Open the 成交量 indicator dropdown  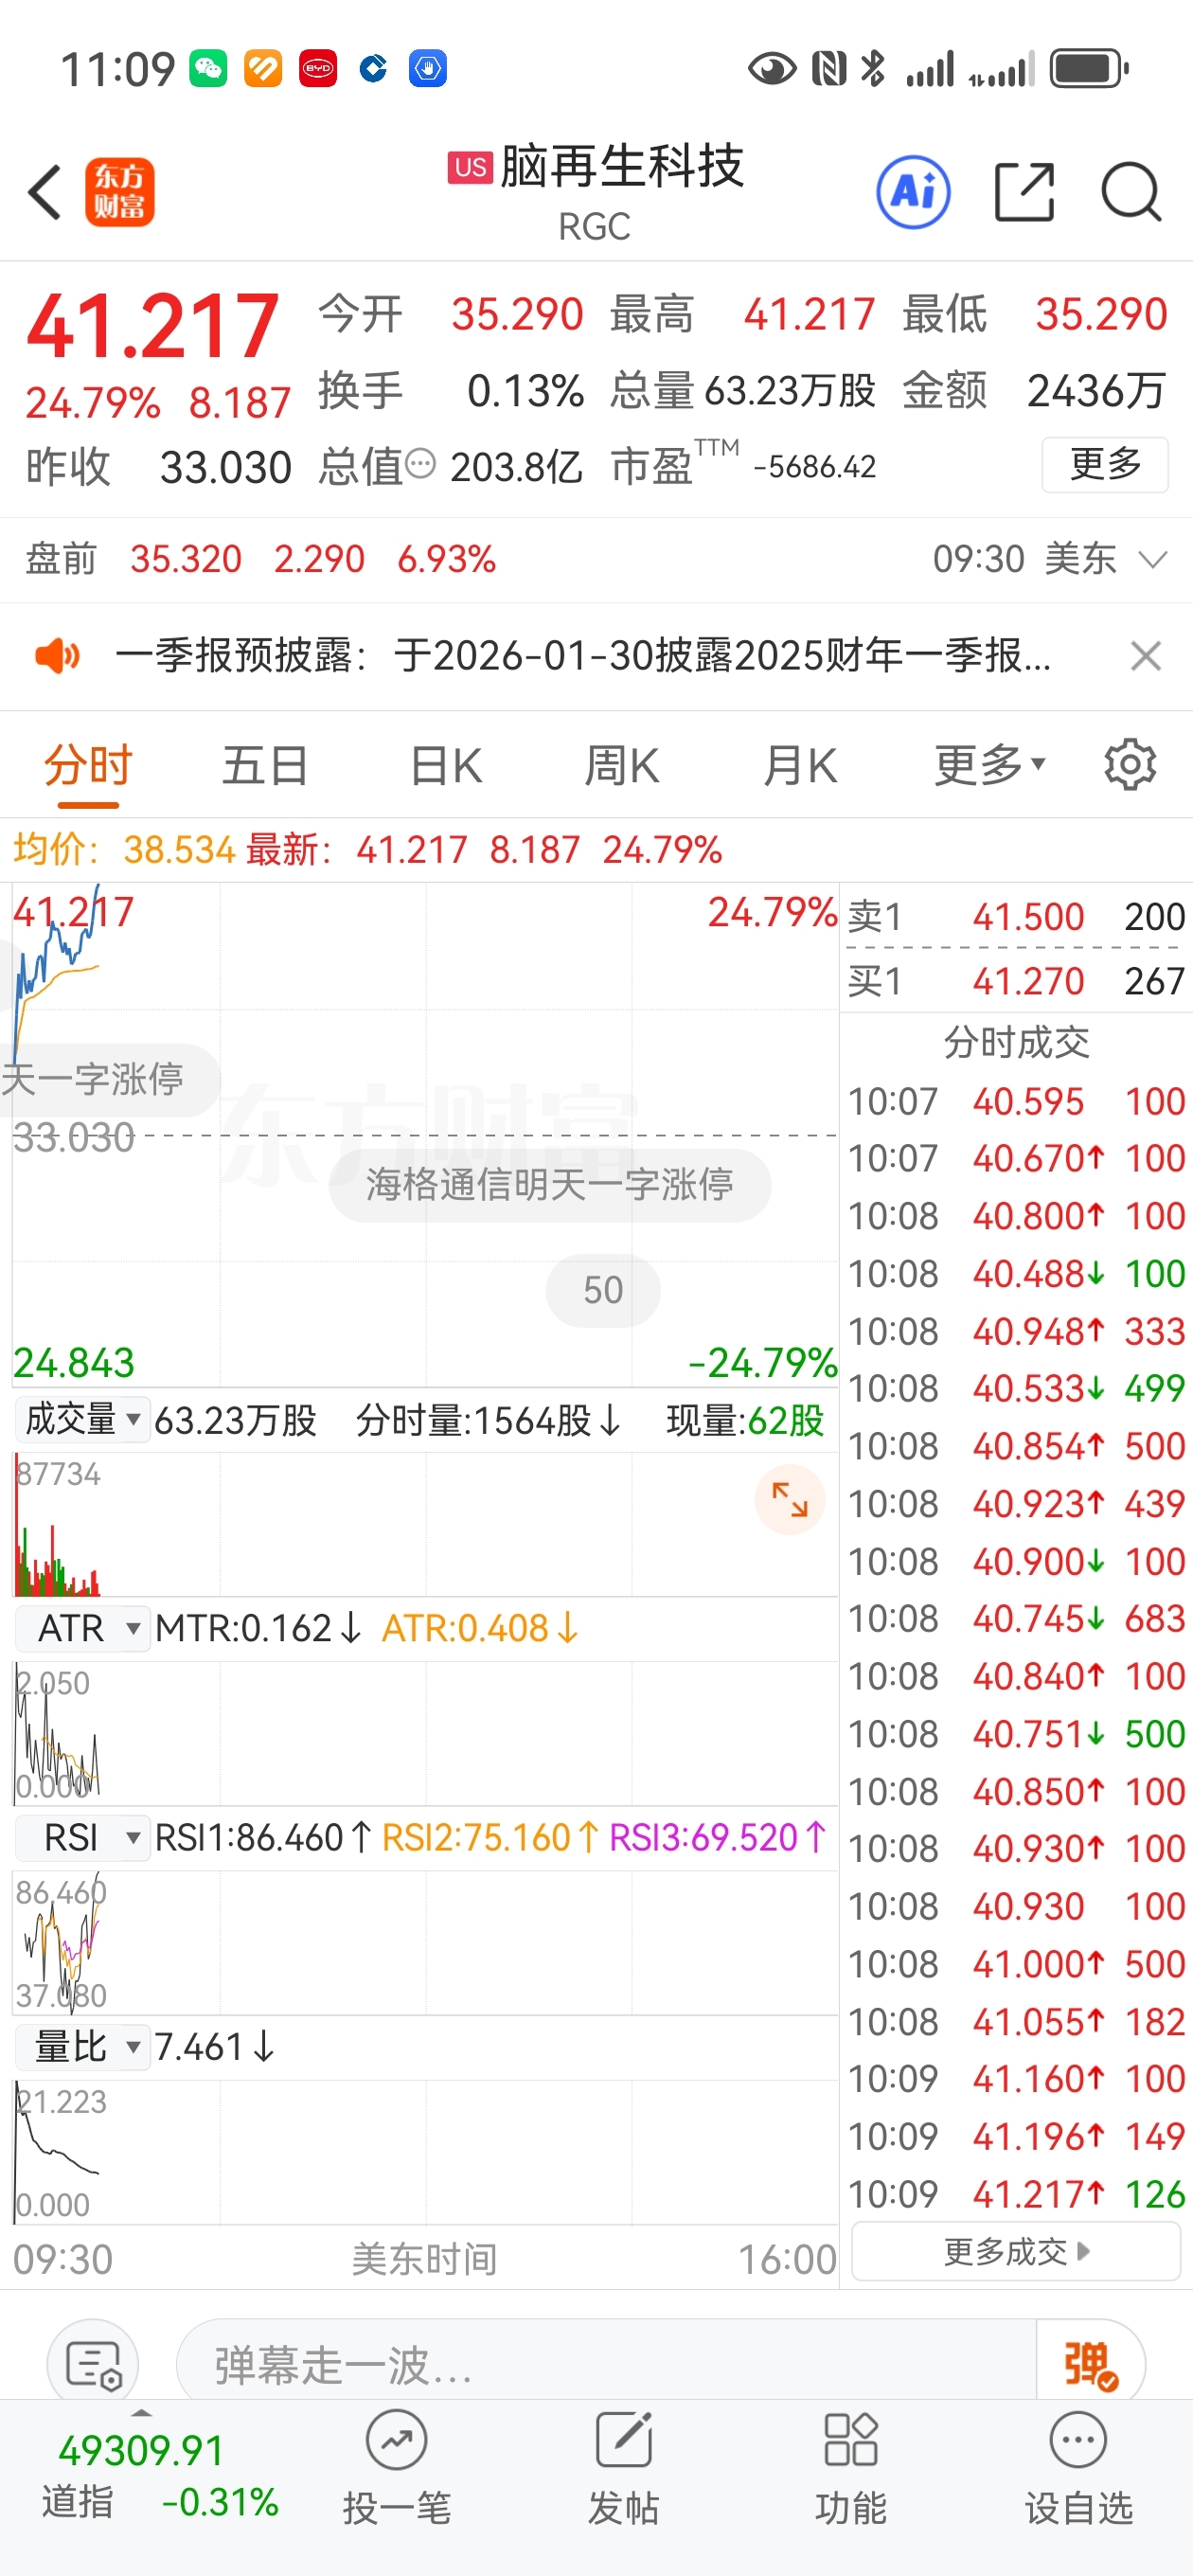(82, 1418)
